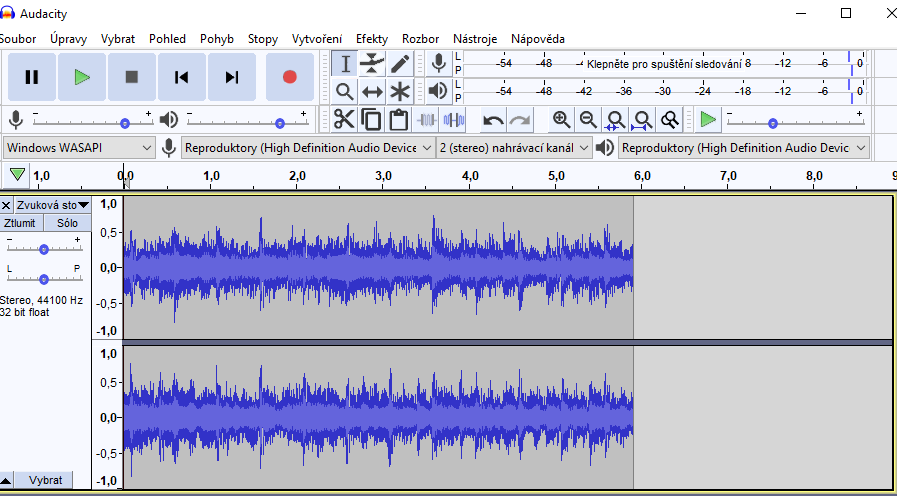
Task: Click the Cut scissors icon
Action: coord(344,120)
